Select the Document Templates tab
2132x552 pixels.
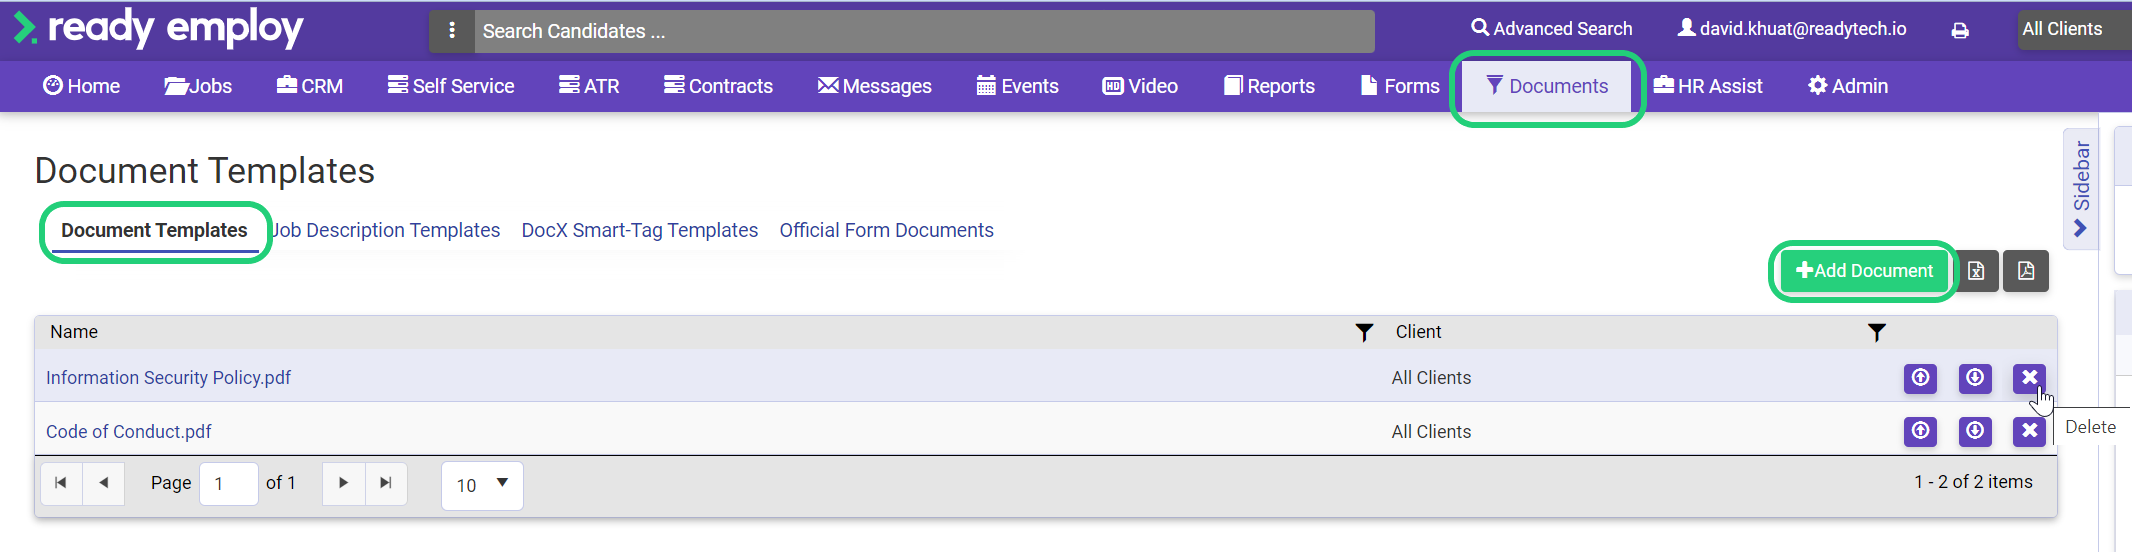(x=154, y=231)
